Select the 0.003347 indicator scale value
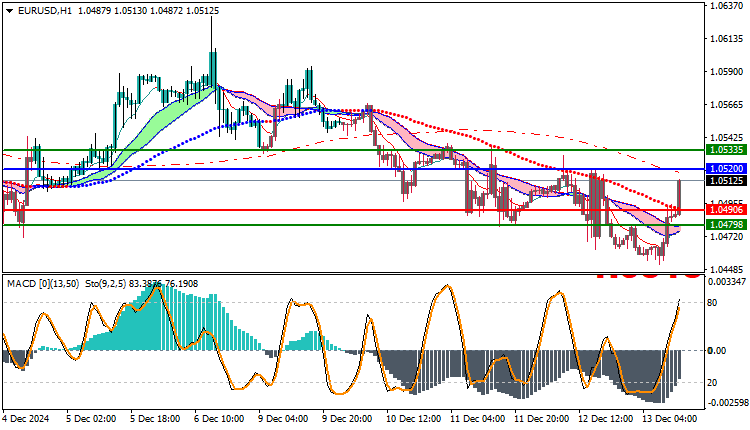Screen dimensions: 750x430 pos(727,282)
